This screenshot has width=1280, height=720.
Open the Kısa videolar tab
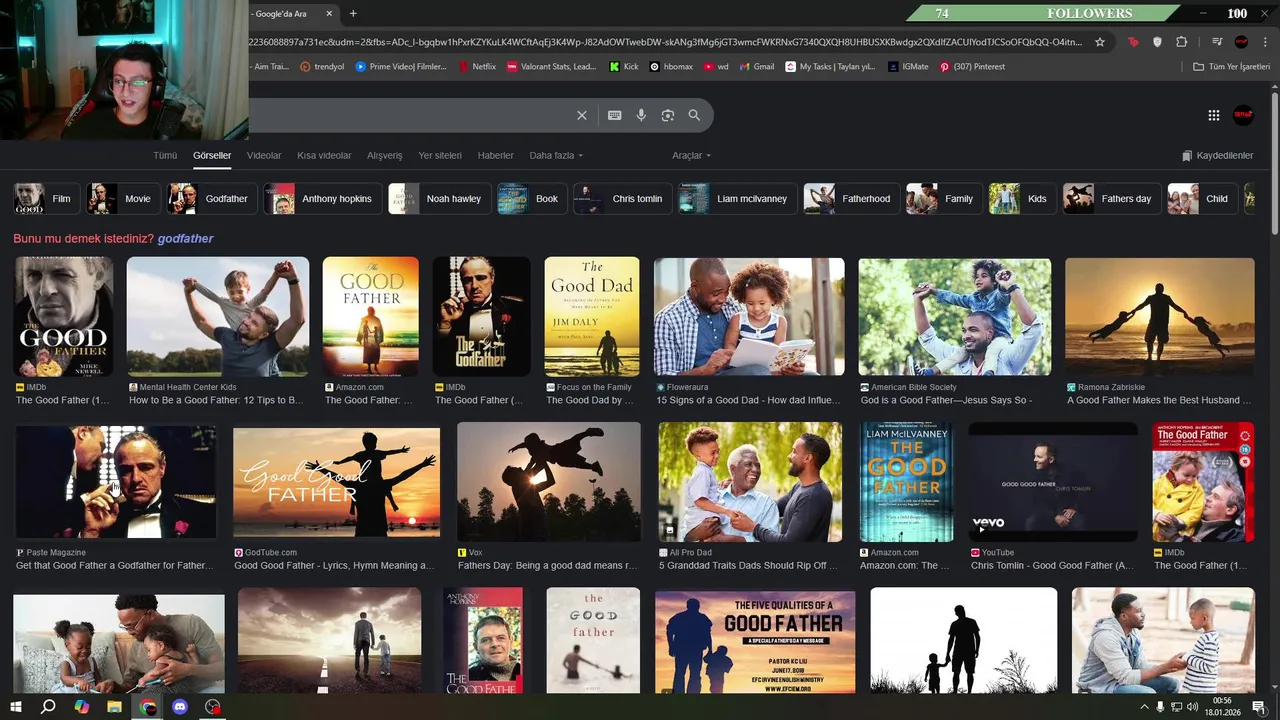(x=324, y=156)
